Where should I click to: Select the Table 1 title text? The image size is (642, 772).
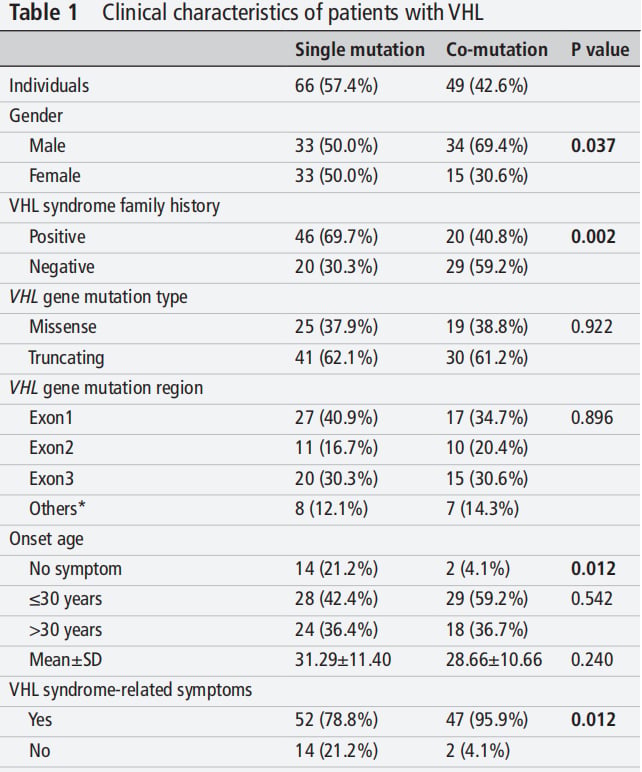click(246, 13)
